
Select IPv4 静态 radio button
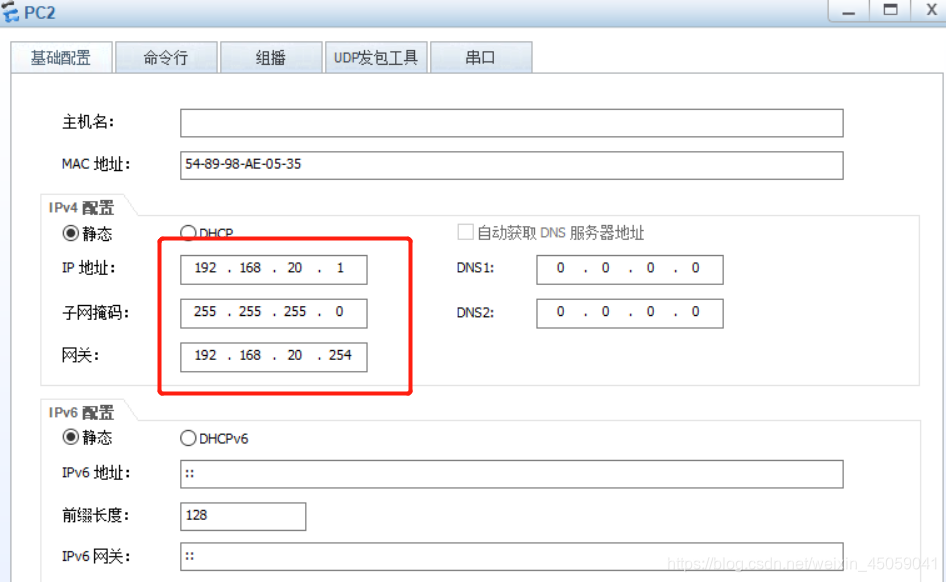pos(71,233)
